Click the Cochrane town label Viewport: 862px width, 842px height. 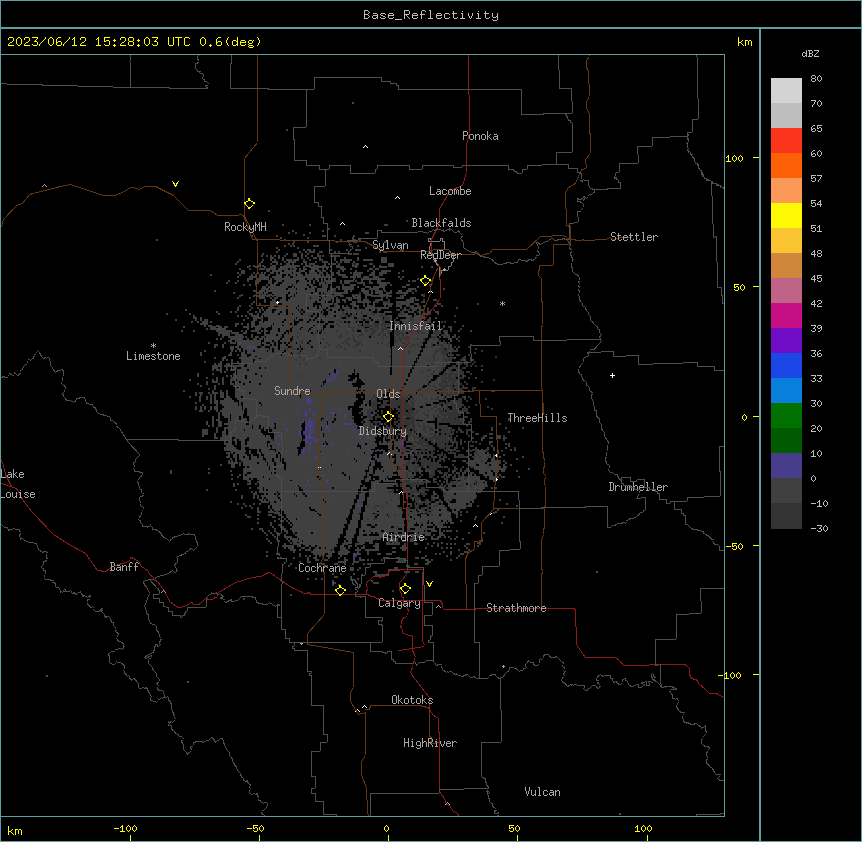coord(322,568)
